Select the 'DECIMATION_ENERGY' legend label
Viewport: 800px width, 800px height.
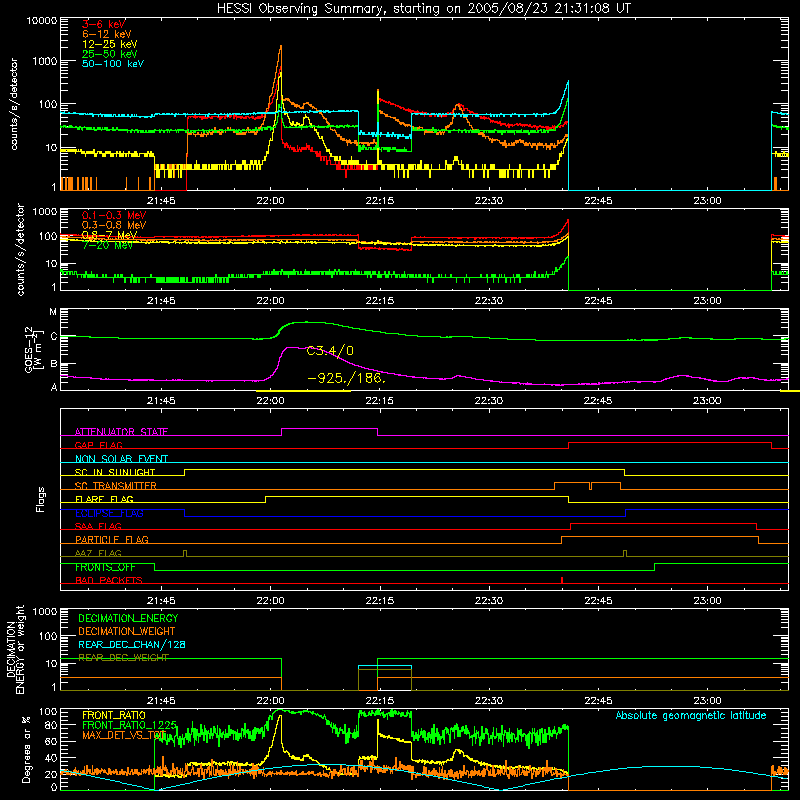pos(128,618)
